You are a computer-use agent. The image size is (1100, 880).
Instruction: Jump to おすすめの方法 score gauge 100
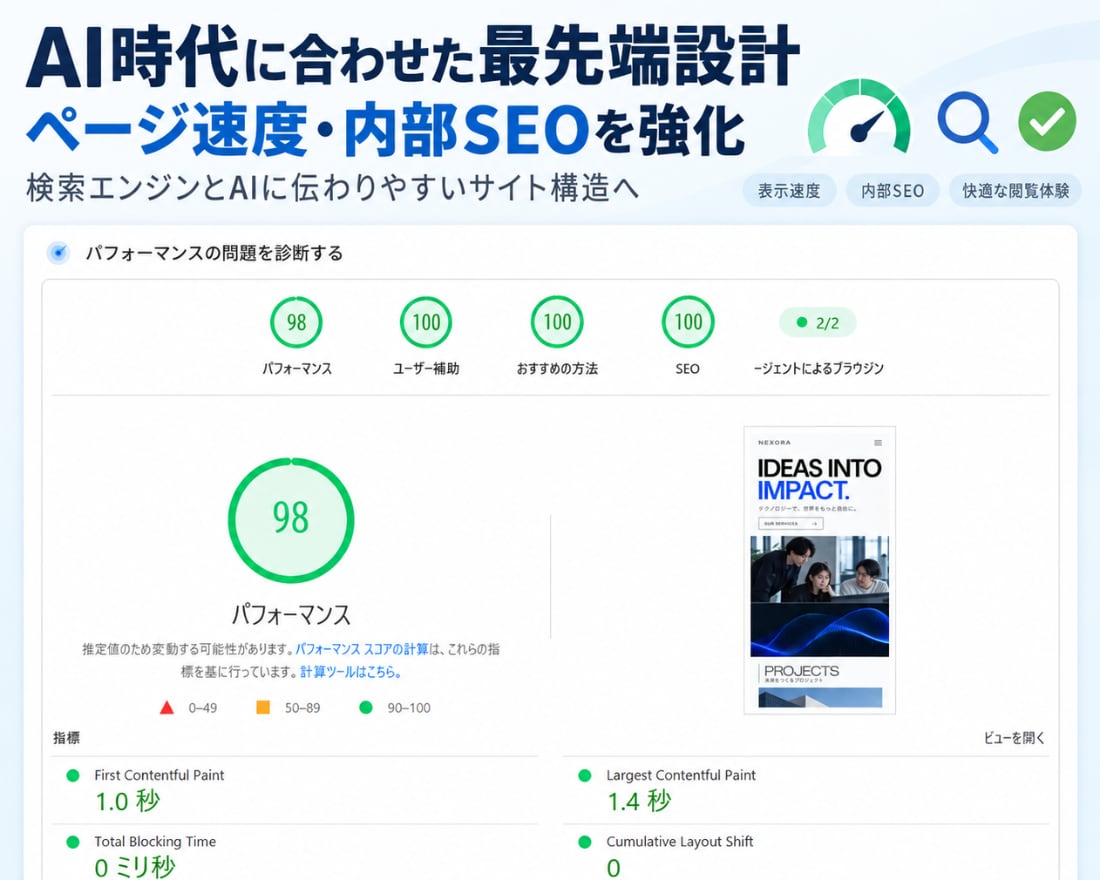click(557, 322)
